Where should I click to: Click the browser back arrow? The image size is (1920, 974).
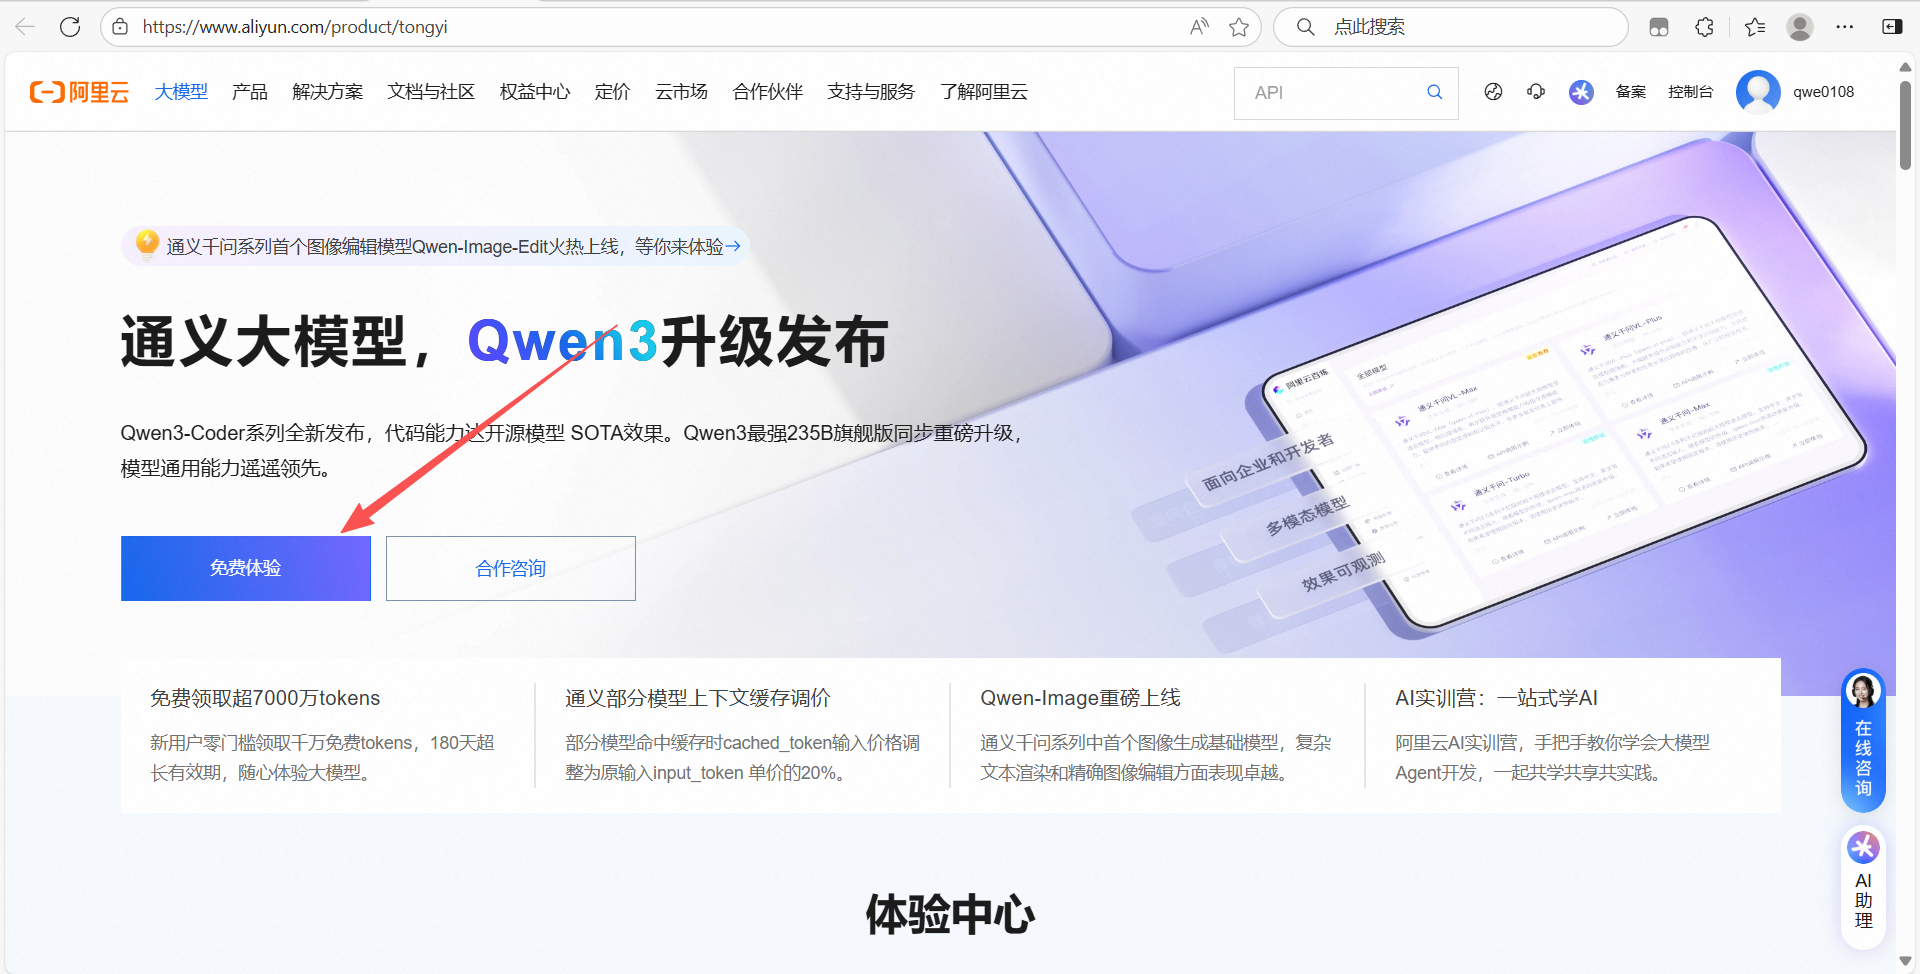click(x=25, y=27)
